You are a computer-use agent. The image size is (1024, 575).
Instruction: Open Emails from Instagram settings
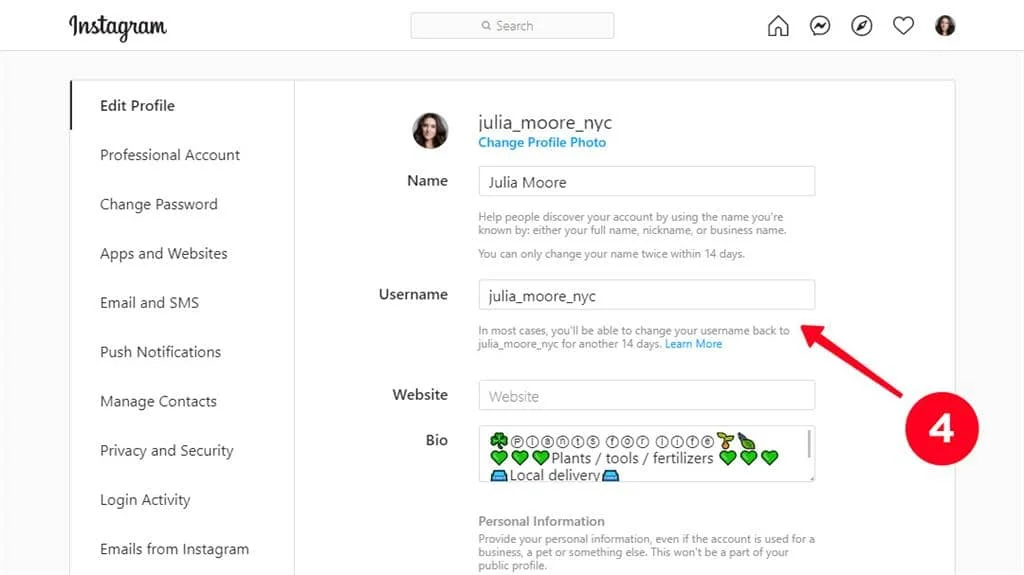coord(174,549)
